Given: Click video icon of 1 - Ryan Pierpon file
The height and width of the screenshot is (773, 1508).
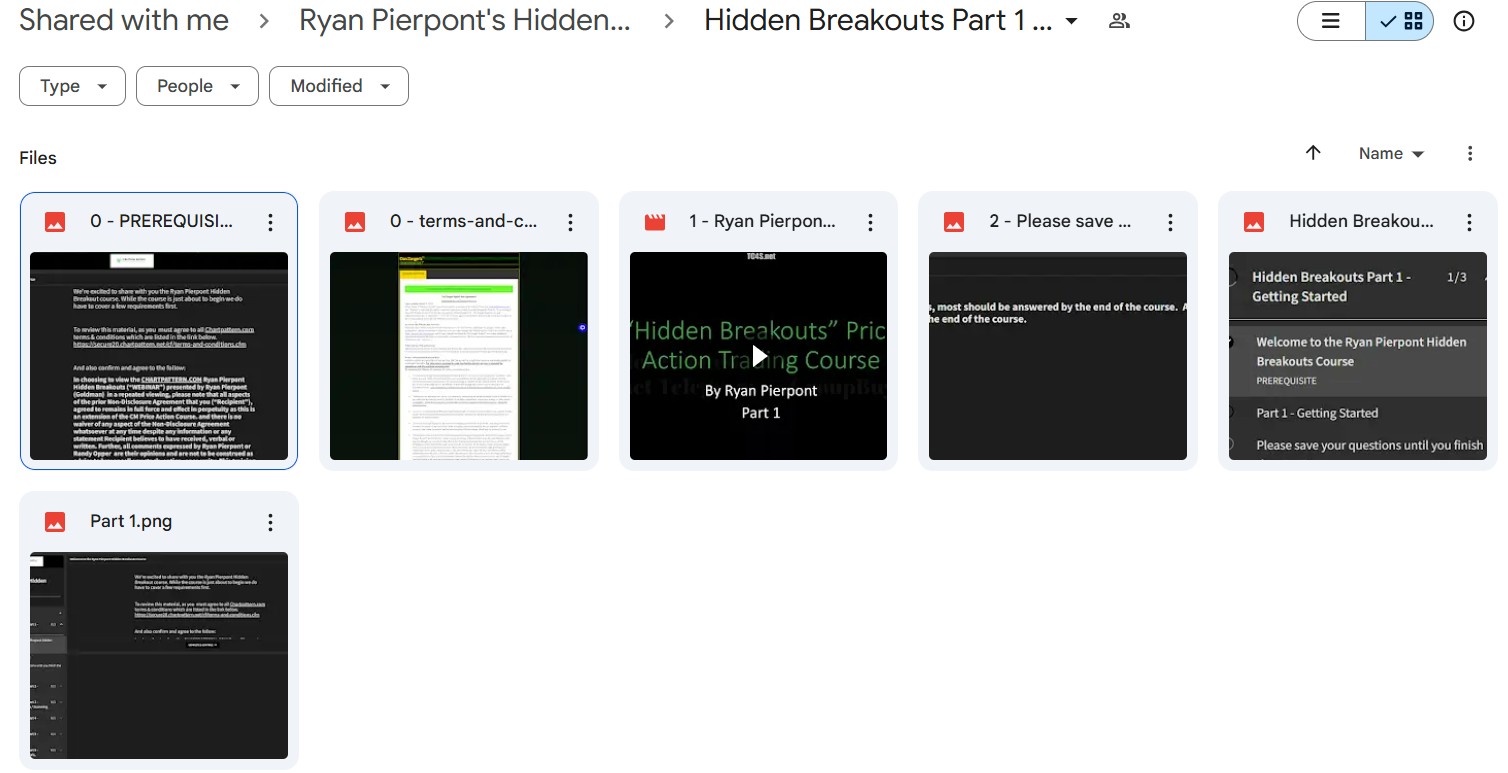Looking at the screenshot, I should pyautogui.click(x=655, y=222).
